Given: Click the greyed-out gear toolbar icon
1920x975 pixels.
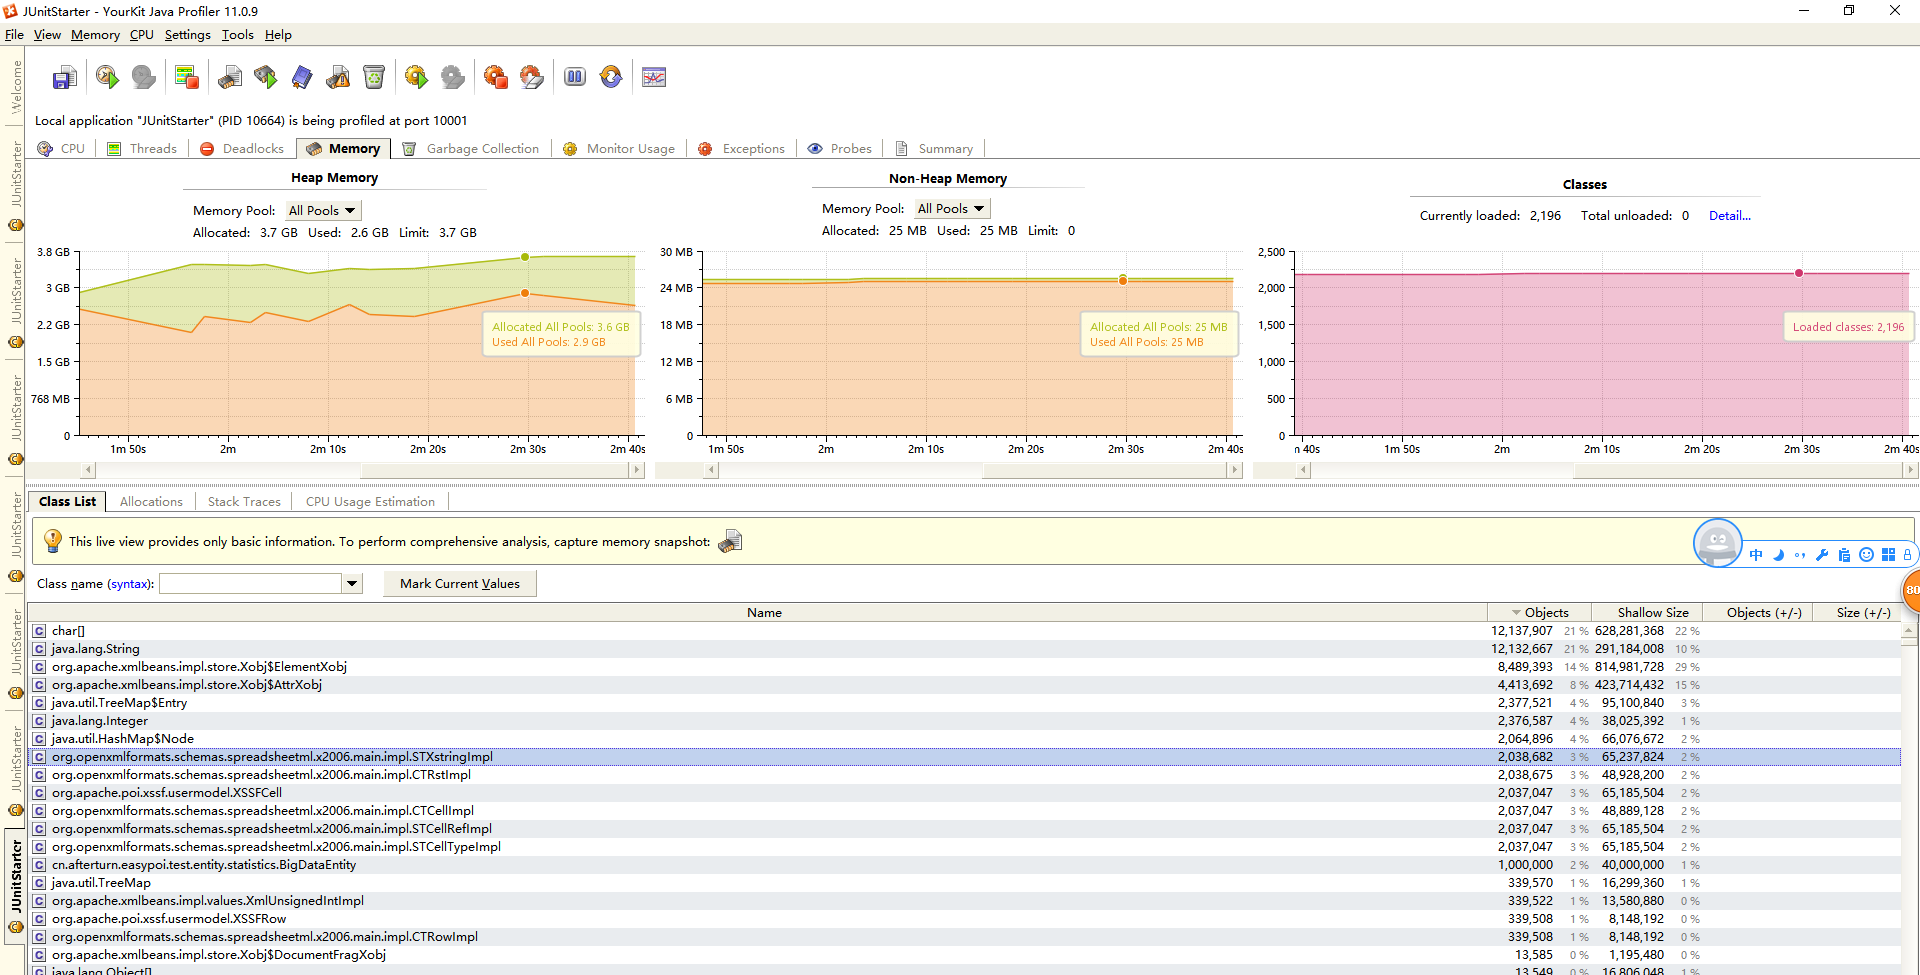Looking at the screenshot, I should point(453,77).
